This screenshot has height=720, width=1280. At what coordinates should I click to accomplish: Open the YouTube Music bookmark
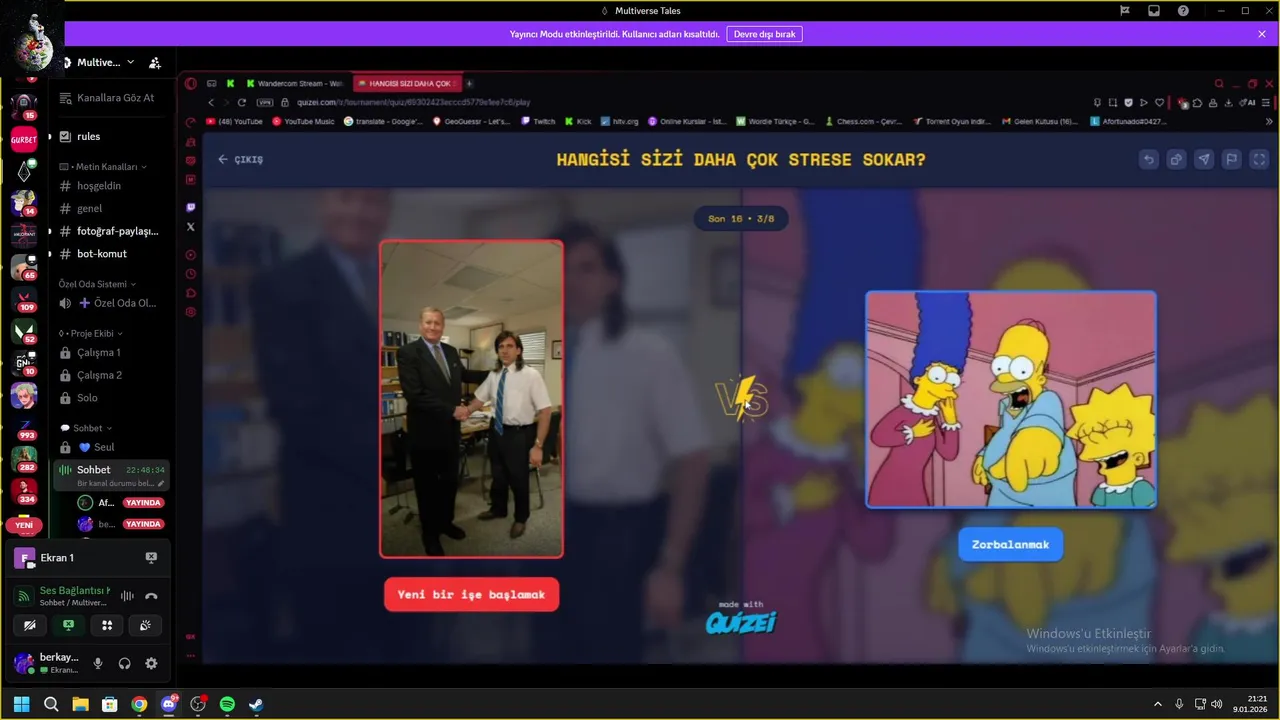click(303, 121)
